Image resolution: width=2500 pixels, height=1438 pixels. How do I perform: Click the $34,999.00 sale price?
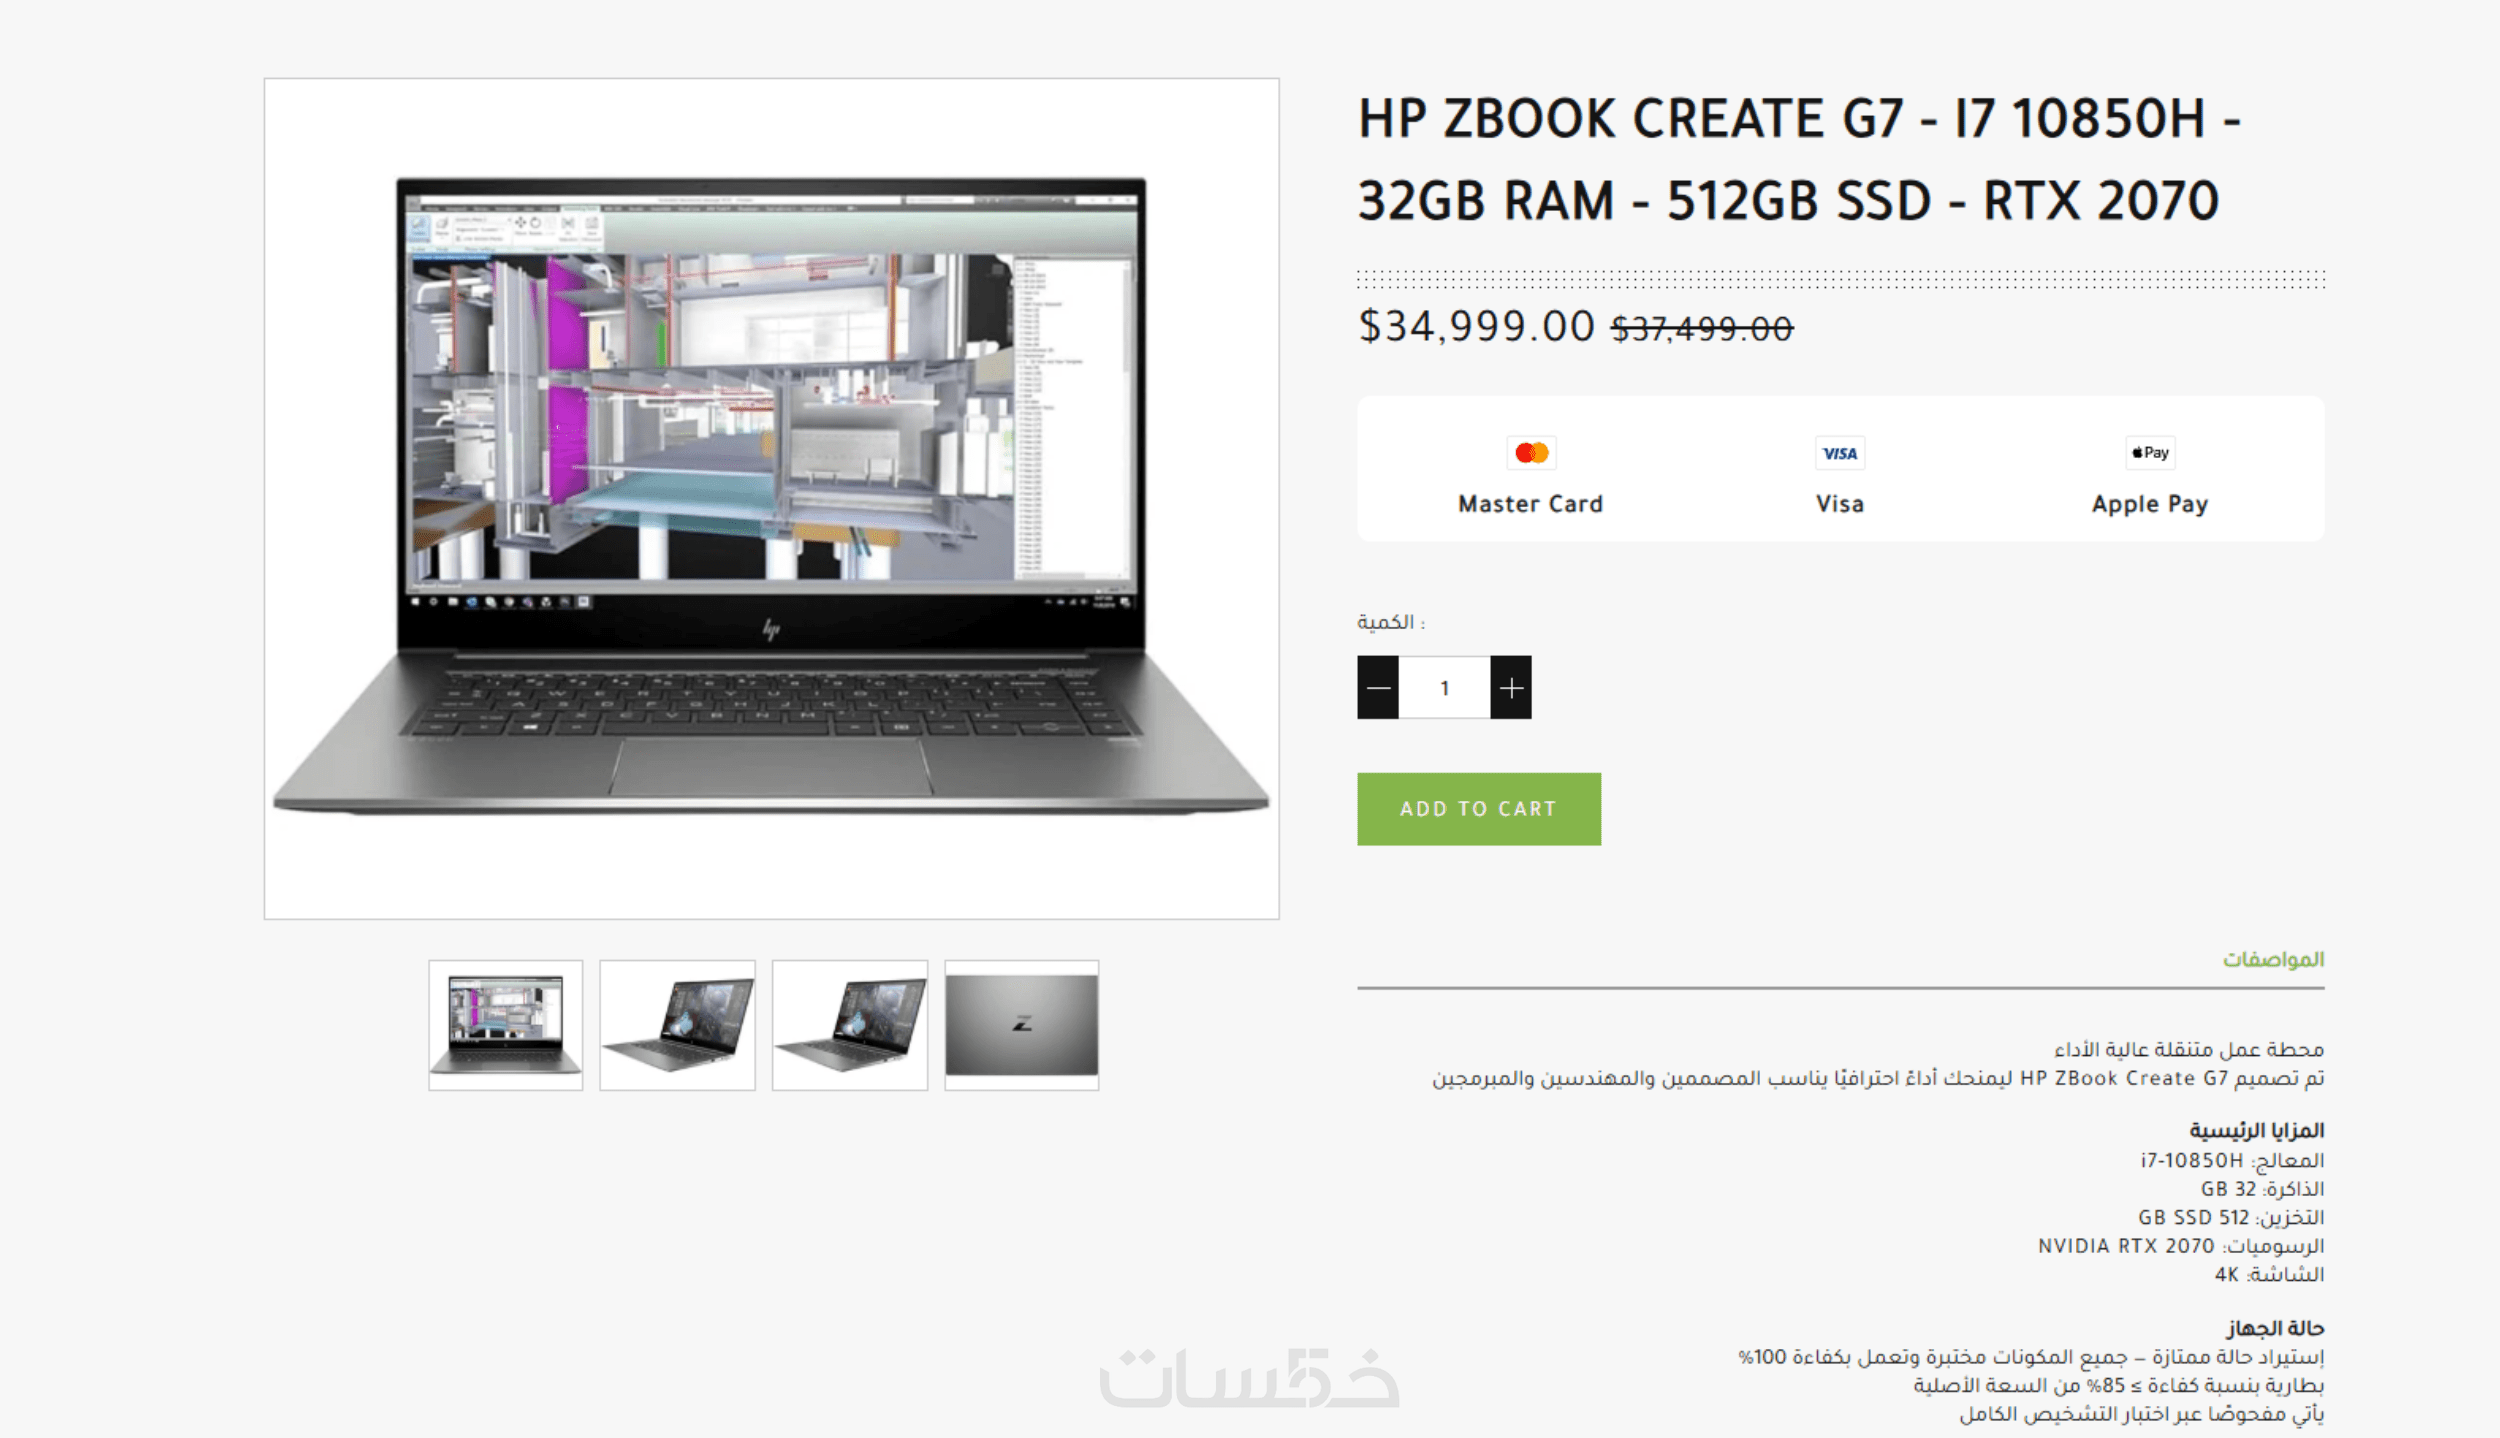pyautogui.click(x=1476, y=326)
